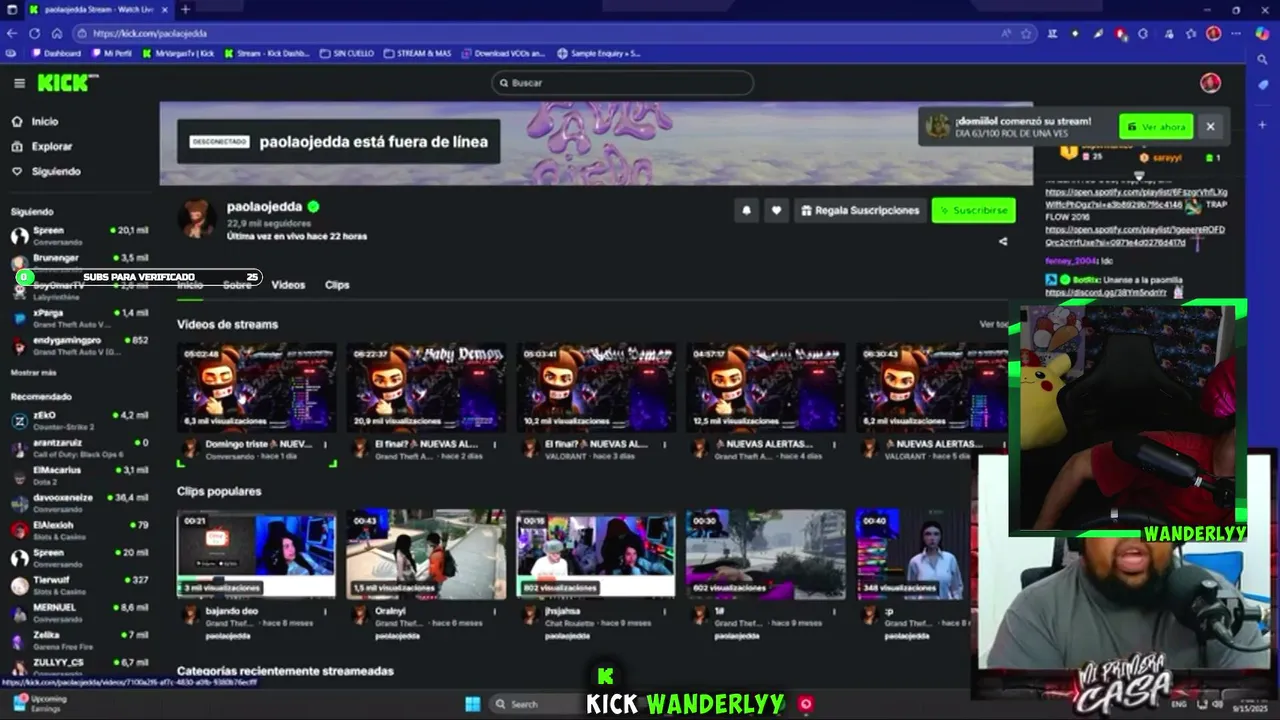Open recommended channel Tierwulf
The height and width of the screenshot is (720, 1280).
click(80, 585)
